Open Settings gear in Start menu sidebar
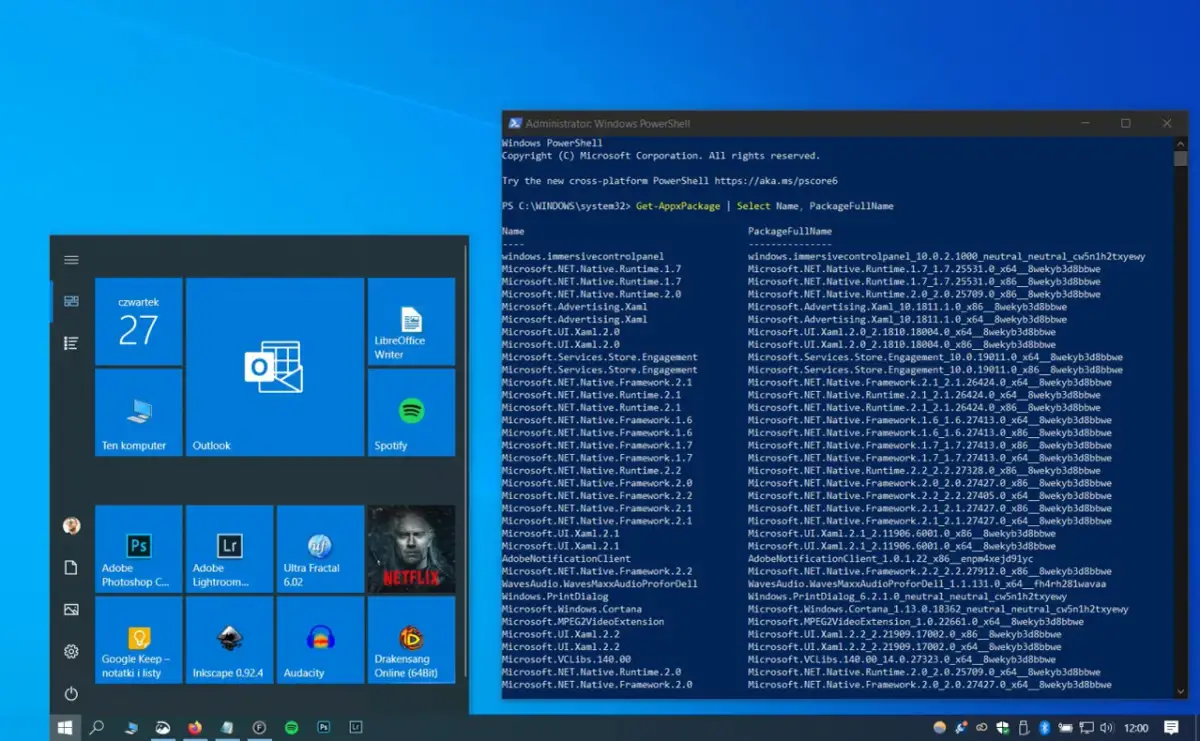Viewport: 1200px width, 741px height. 70,651
